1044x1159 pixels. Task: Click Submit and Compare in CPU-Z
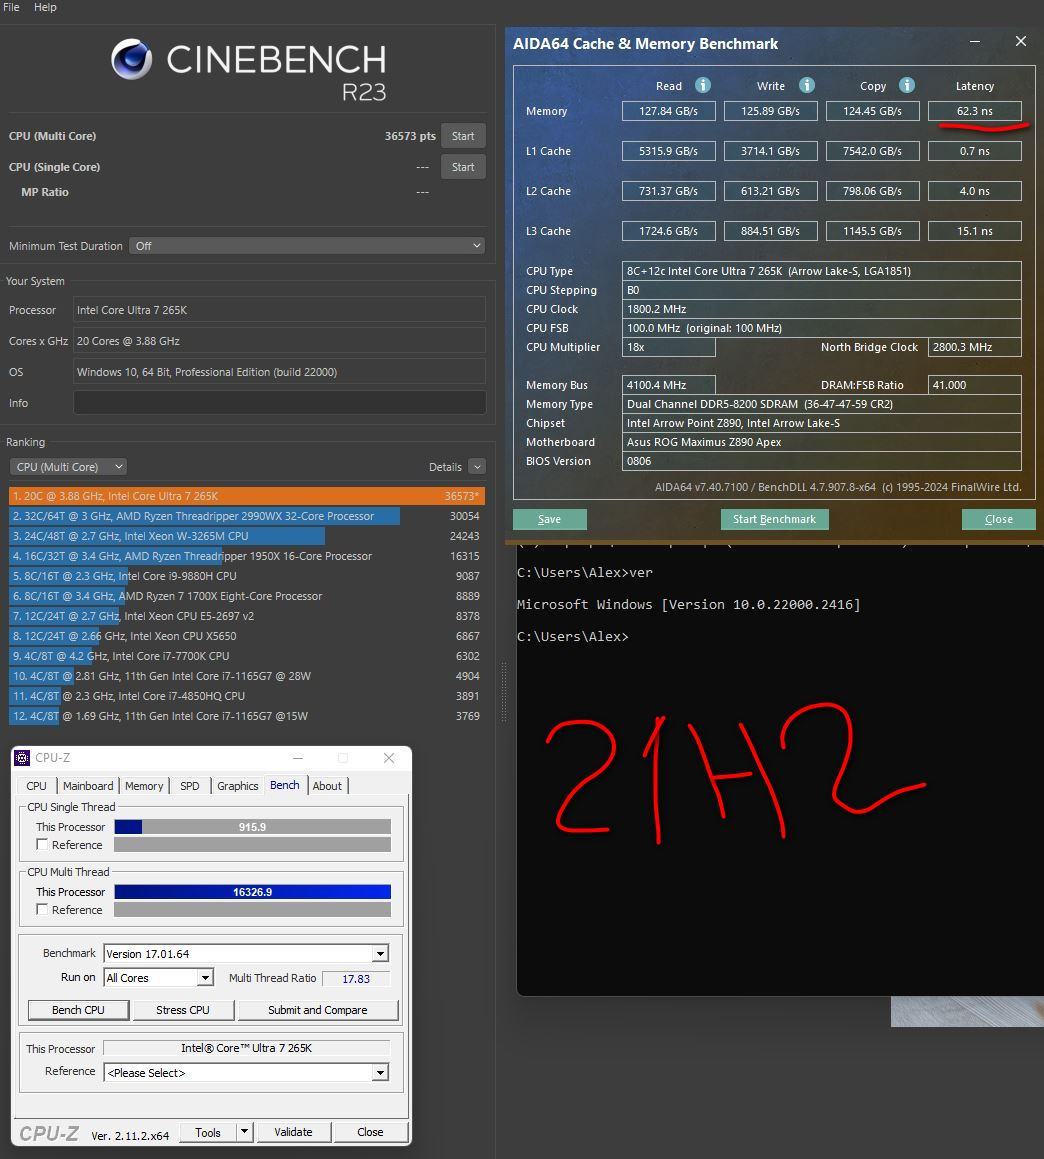[x=317, y=1010]
